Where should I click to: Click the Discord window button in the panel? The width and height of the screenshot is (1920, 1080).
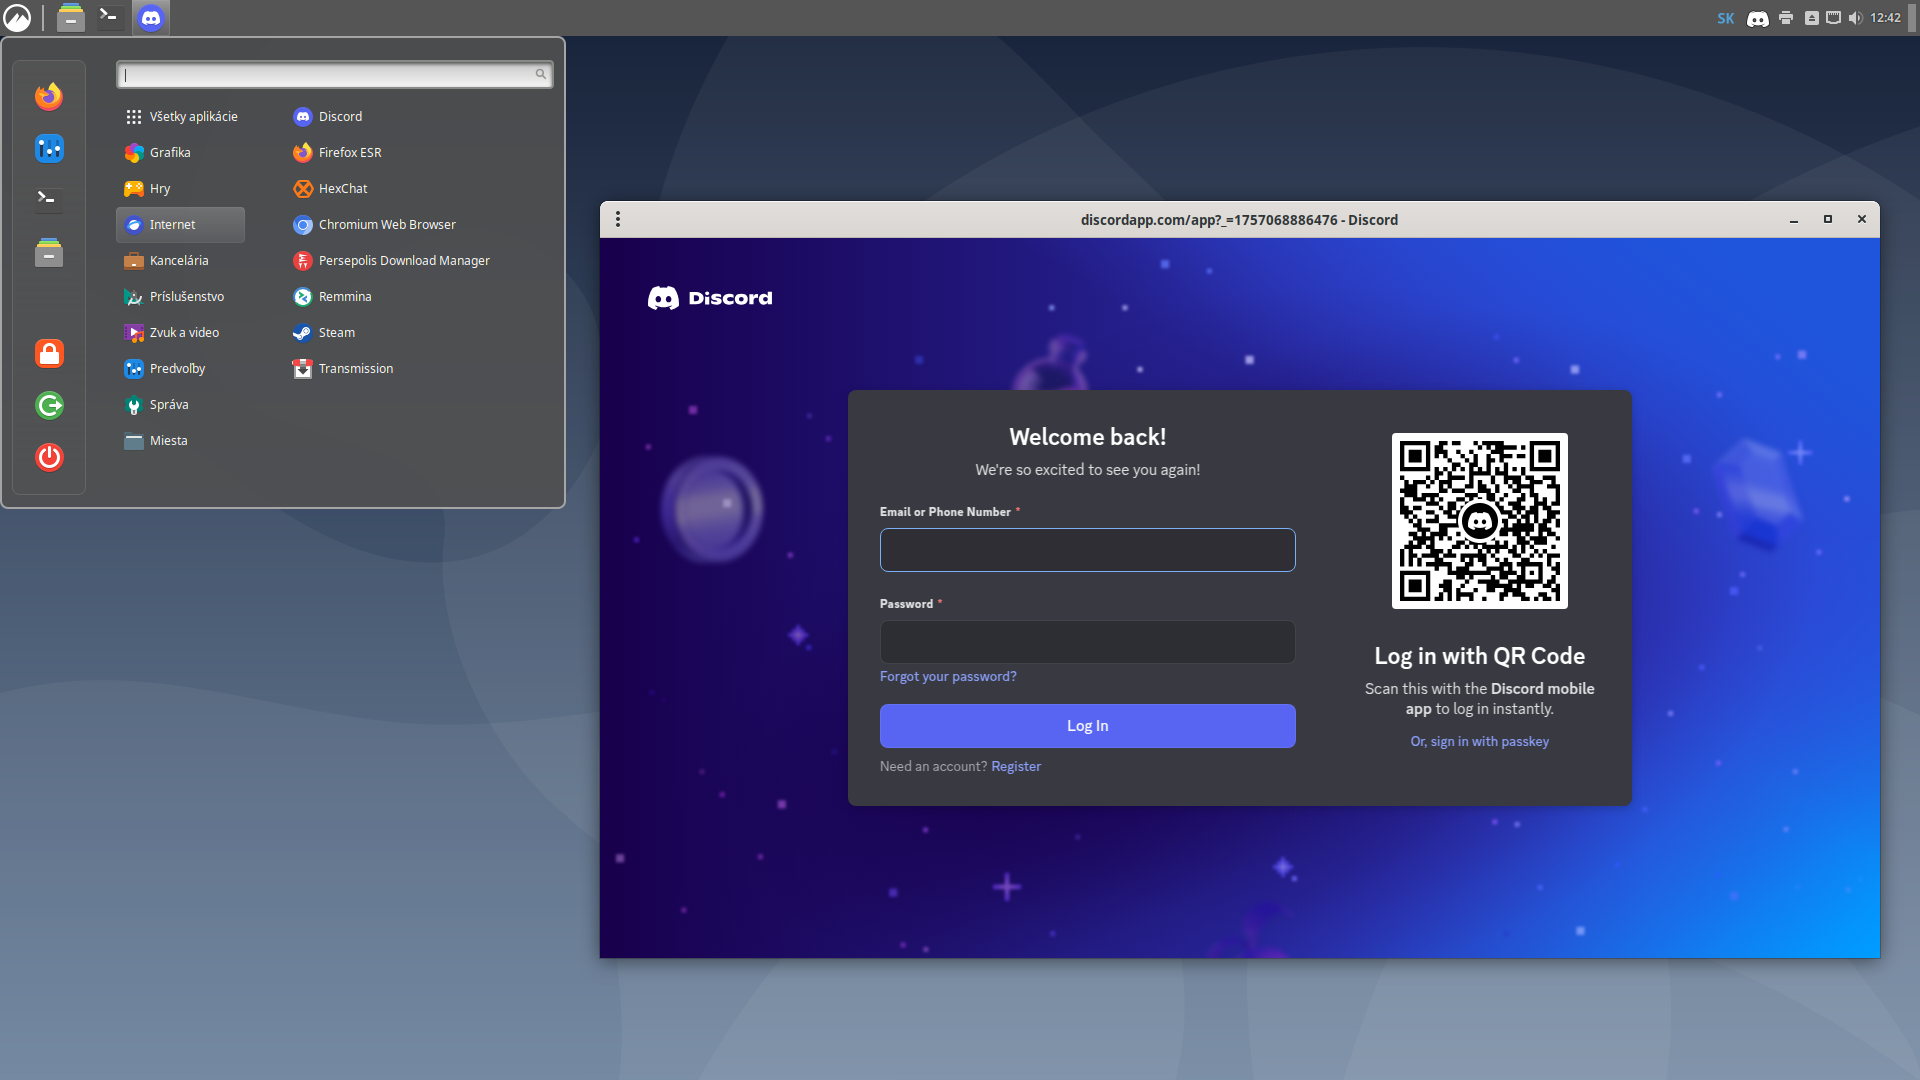coord(151,17)
